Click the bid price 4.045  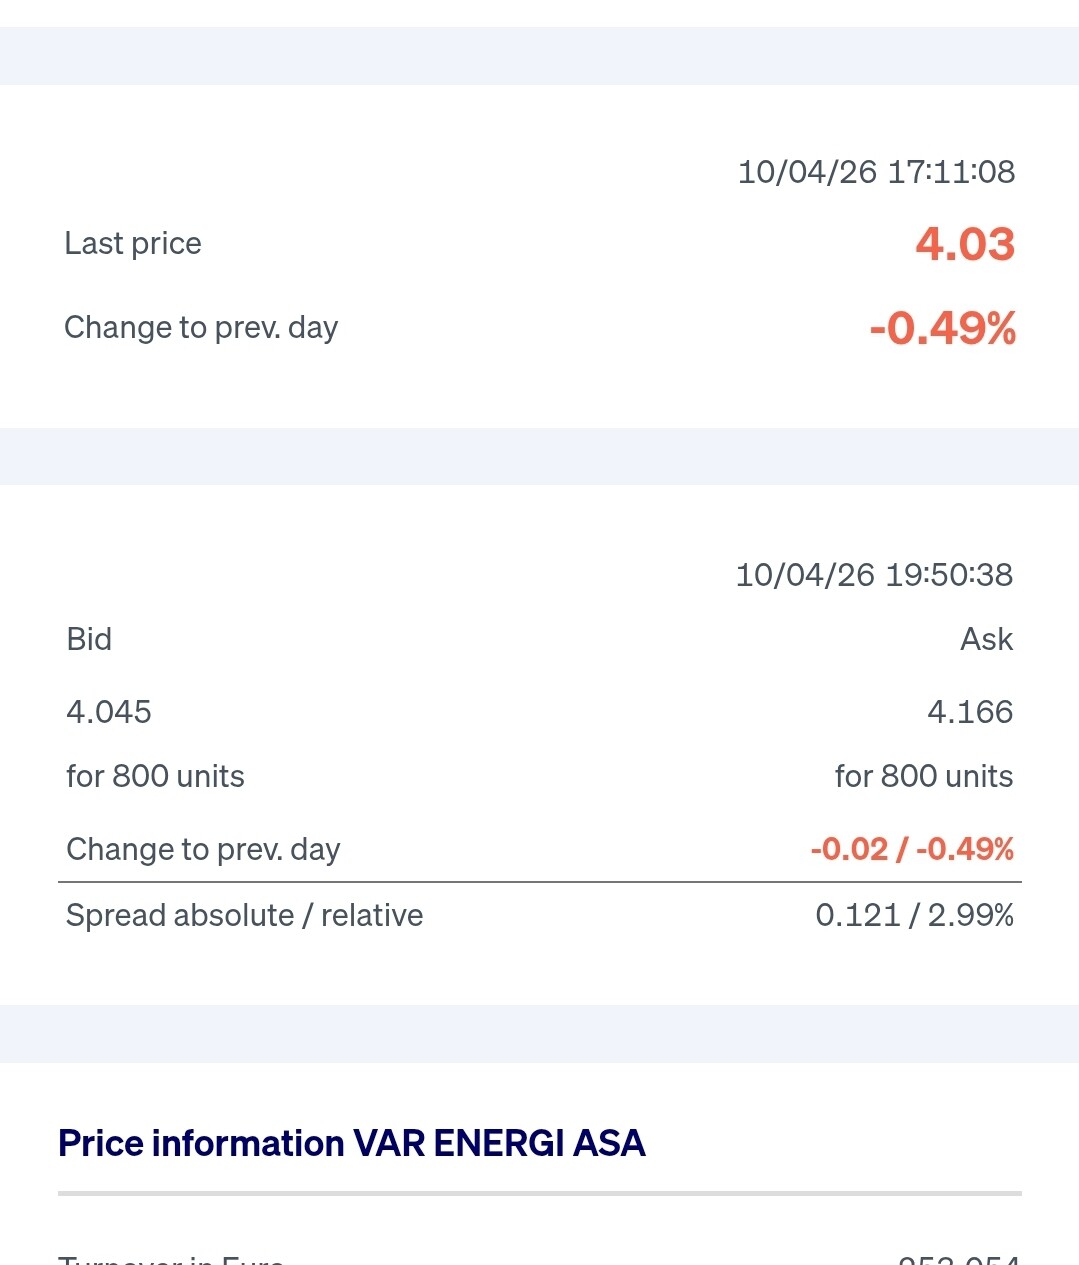[x=109, y=712]
